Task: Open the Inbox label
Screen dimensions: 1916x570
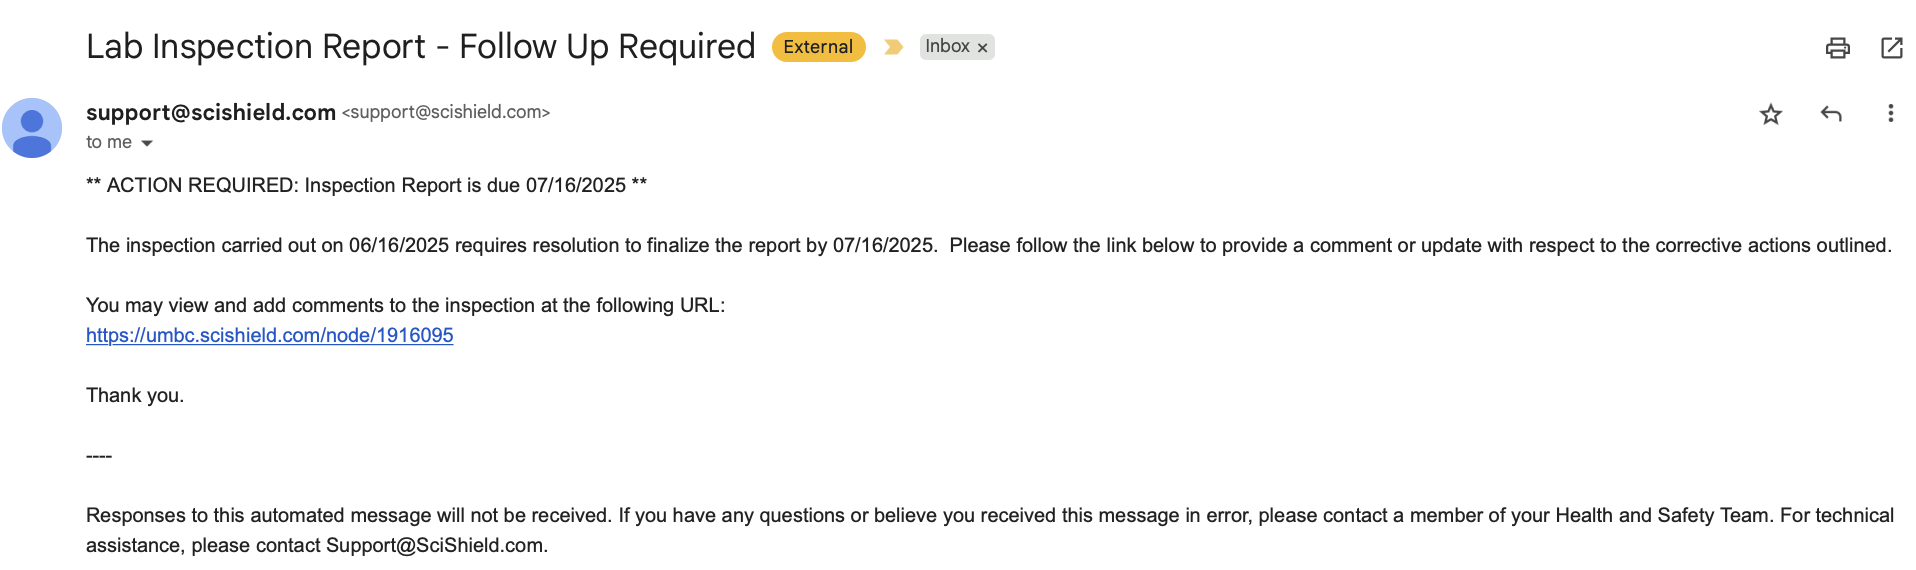Action: pos(947,47)
